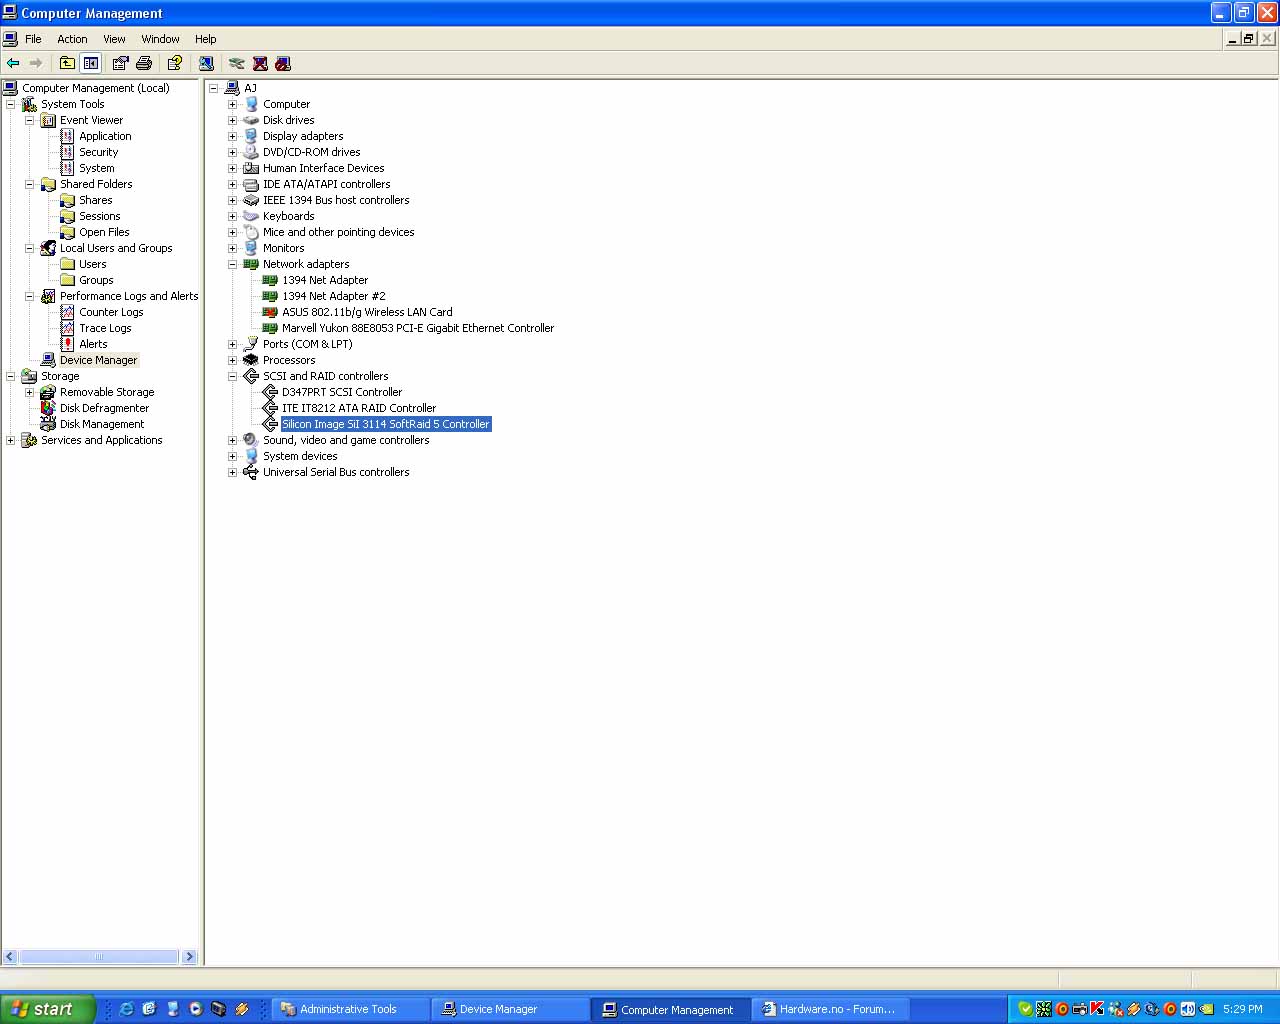Open Properties from the toolbar
Screen dimensions: 1280x1024
point(121,63)
